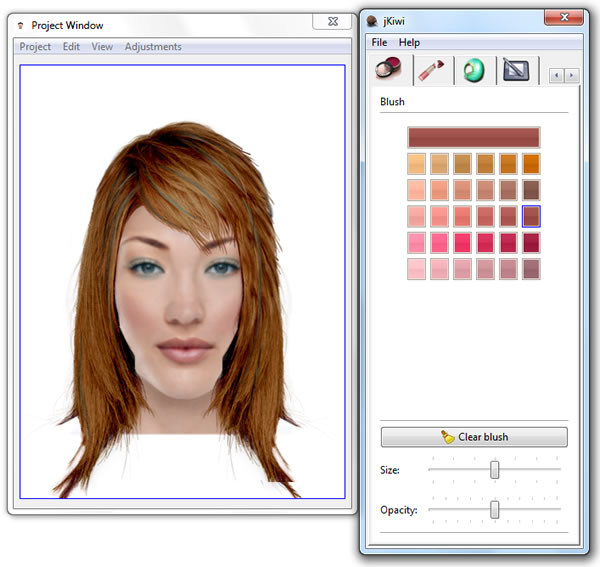Open the Help menu in jKiwi
The image size is (600, 567).
[x=409, y=42]
